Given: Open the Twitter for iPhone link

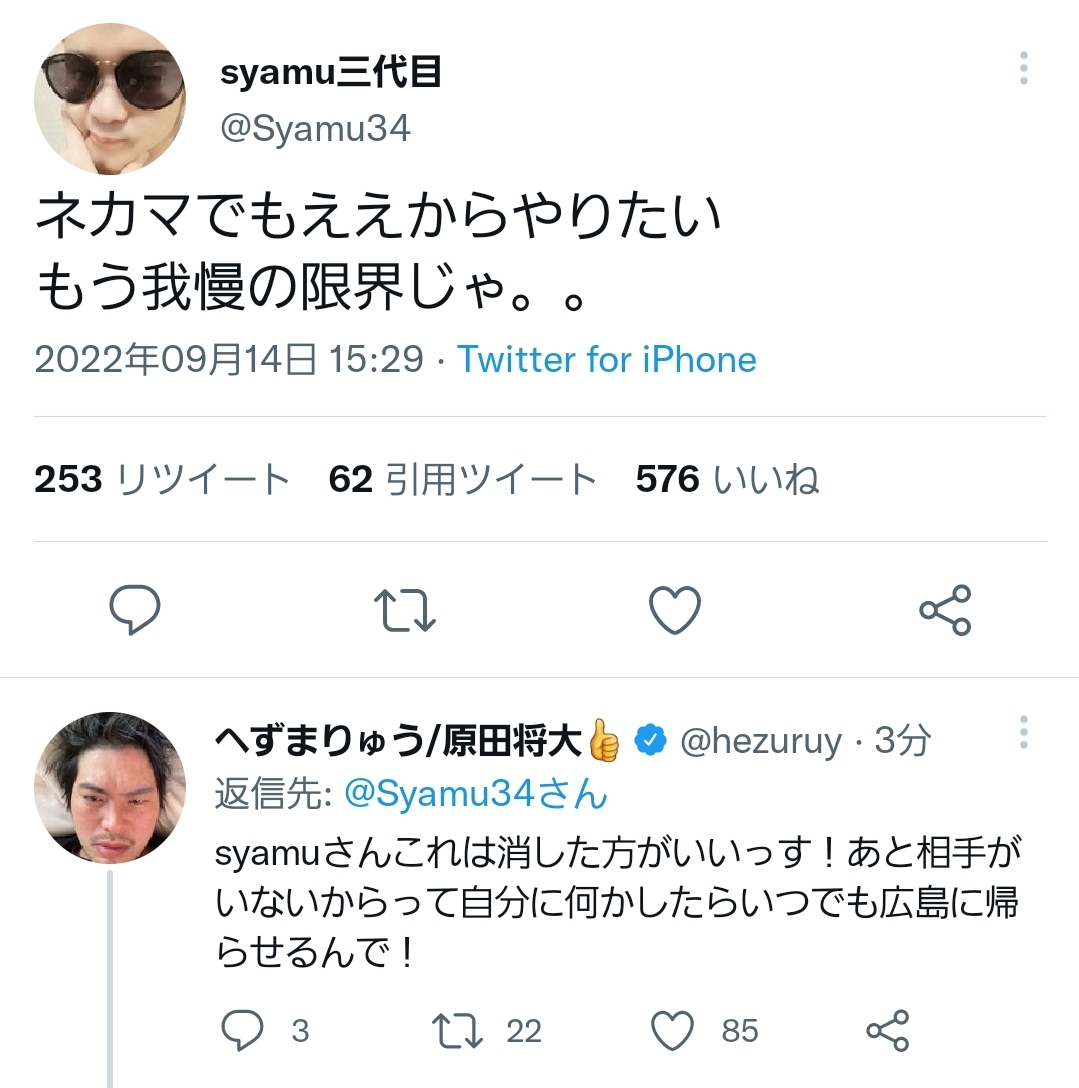Looking at the screenshot, I should coord(607,360).
